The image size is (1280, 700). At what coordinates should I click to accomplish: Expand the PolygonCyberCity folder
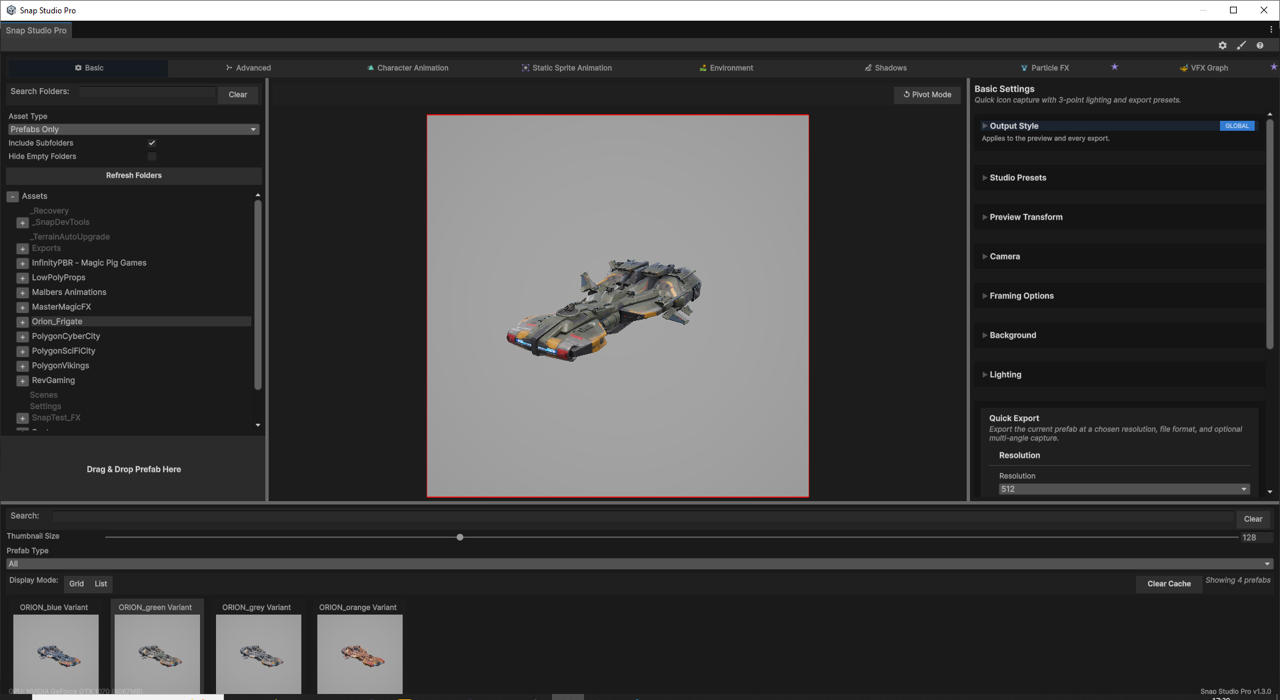pyautogui.click(x=22, y=337)
